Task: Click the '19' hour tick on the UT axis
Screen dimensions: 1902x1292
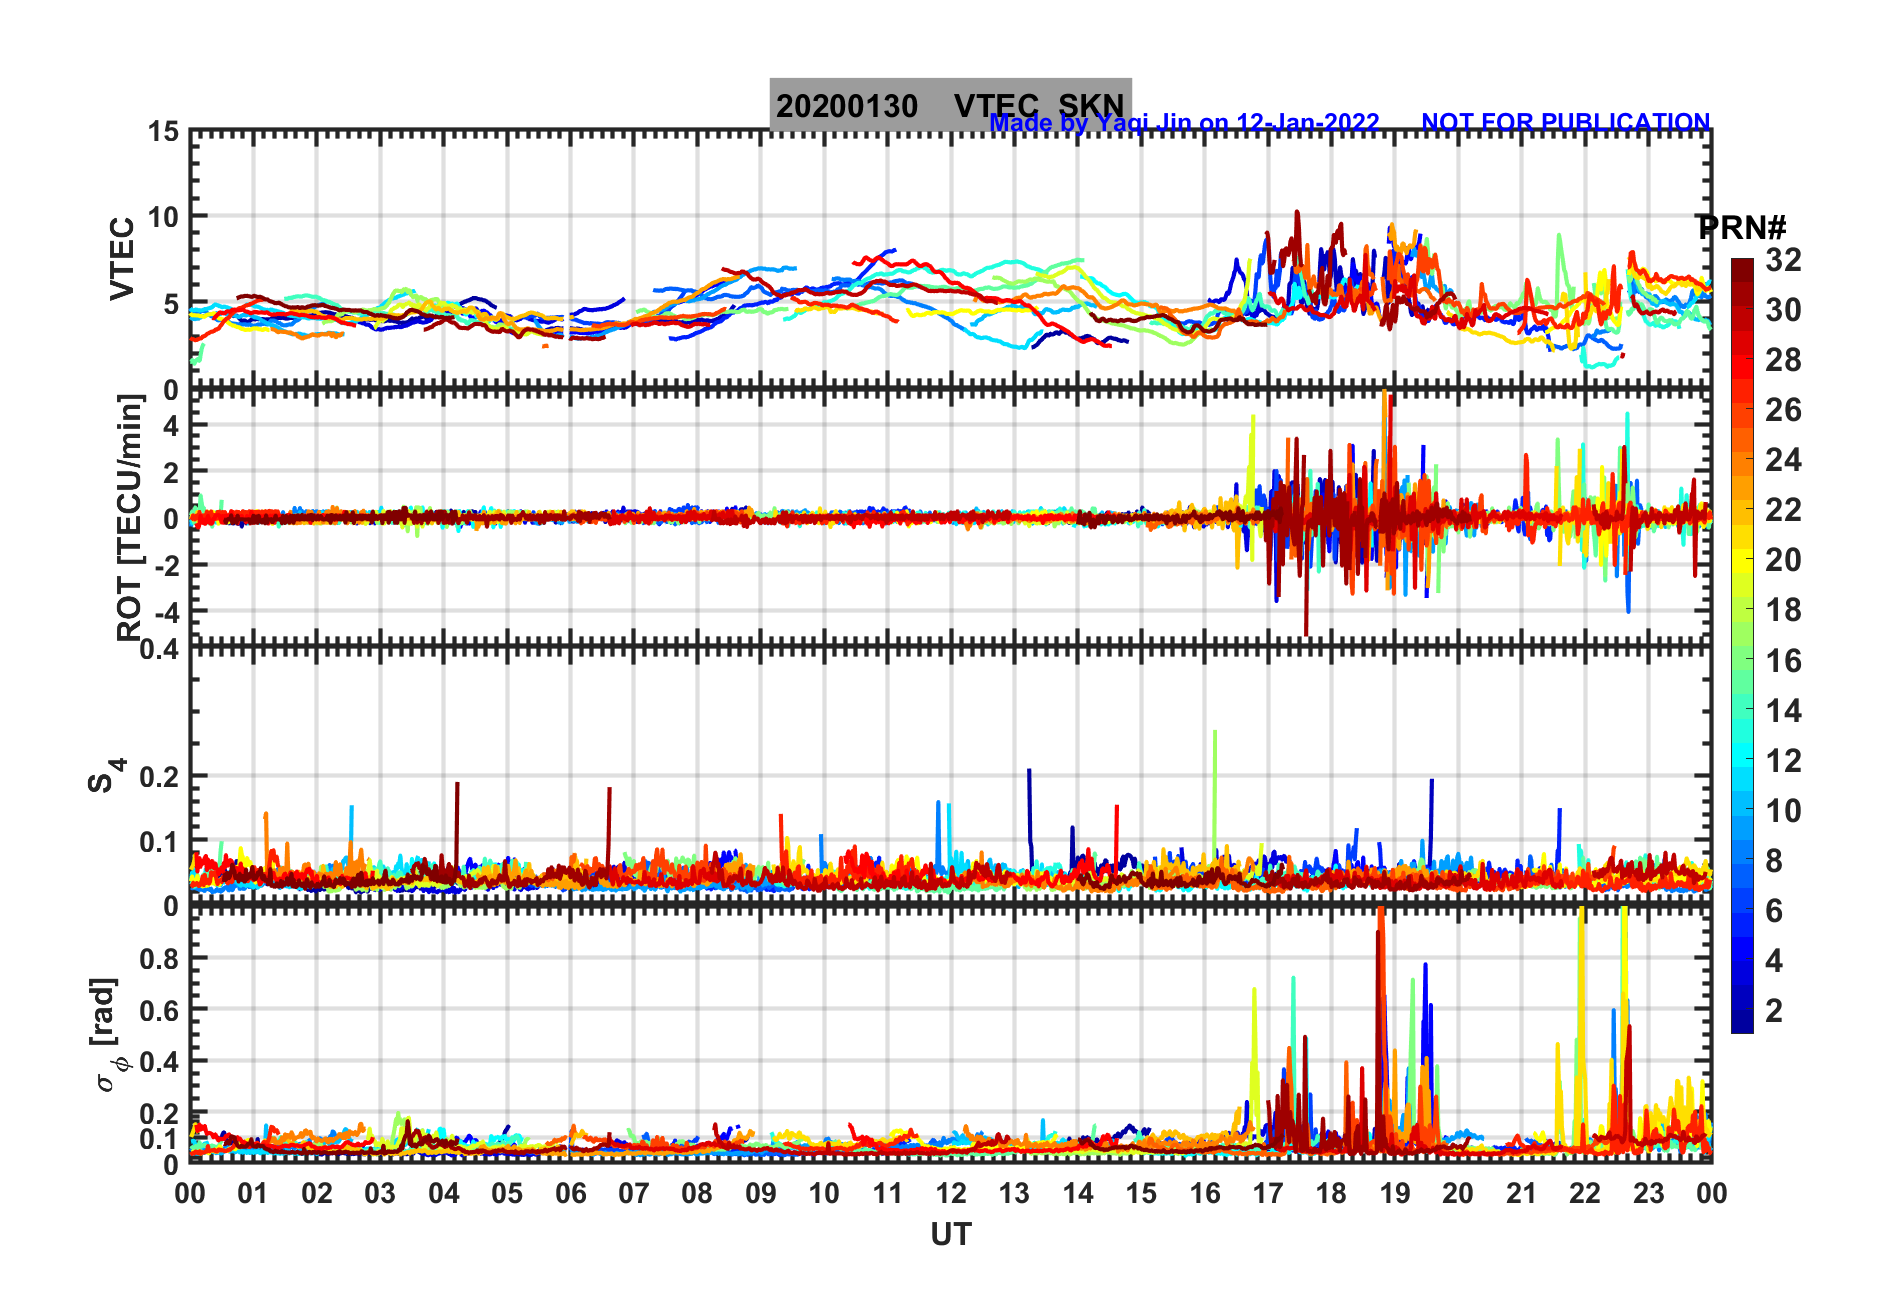Action: (x=1395, y=1193)
